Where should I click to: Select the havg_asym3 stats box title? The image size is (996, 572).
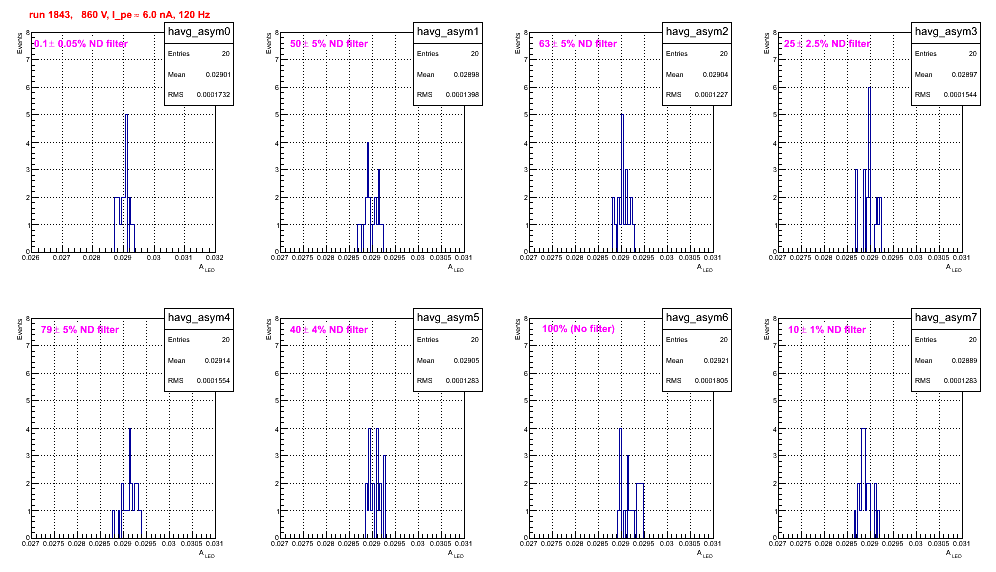(946, 32)
